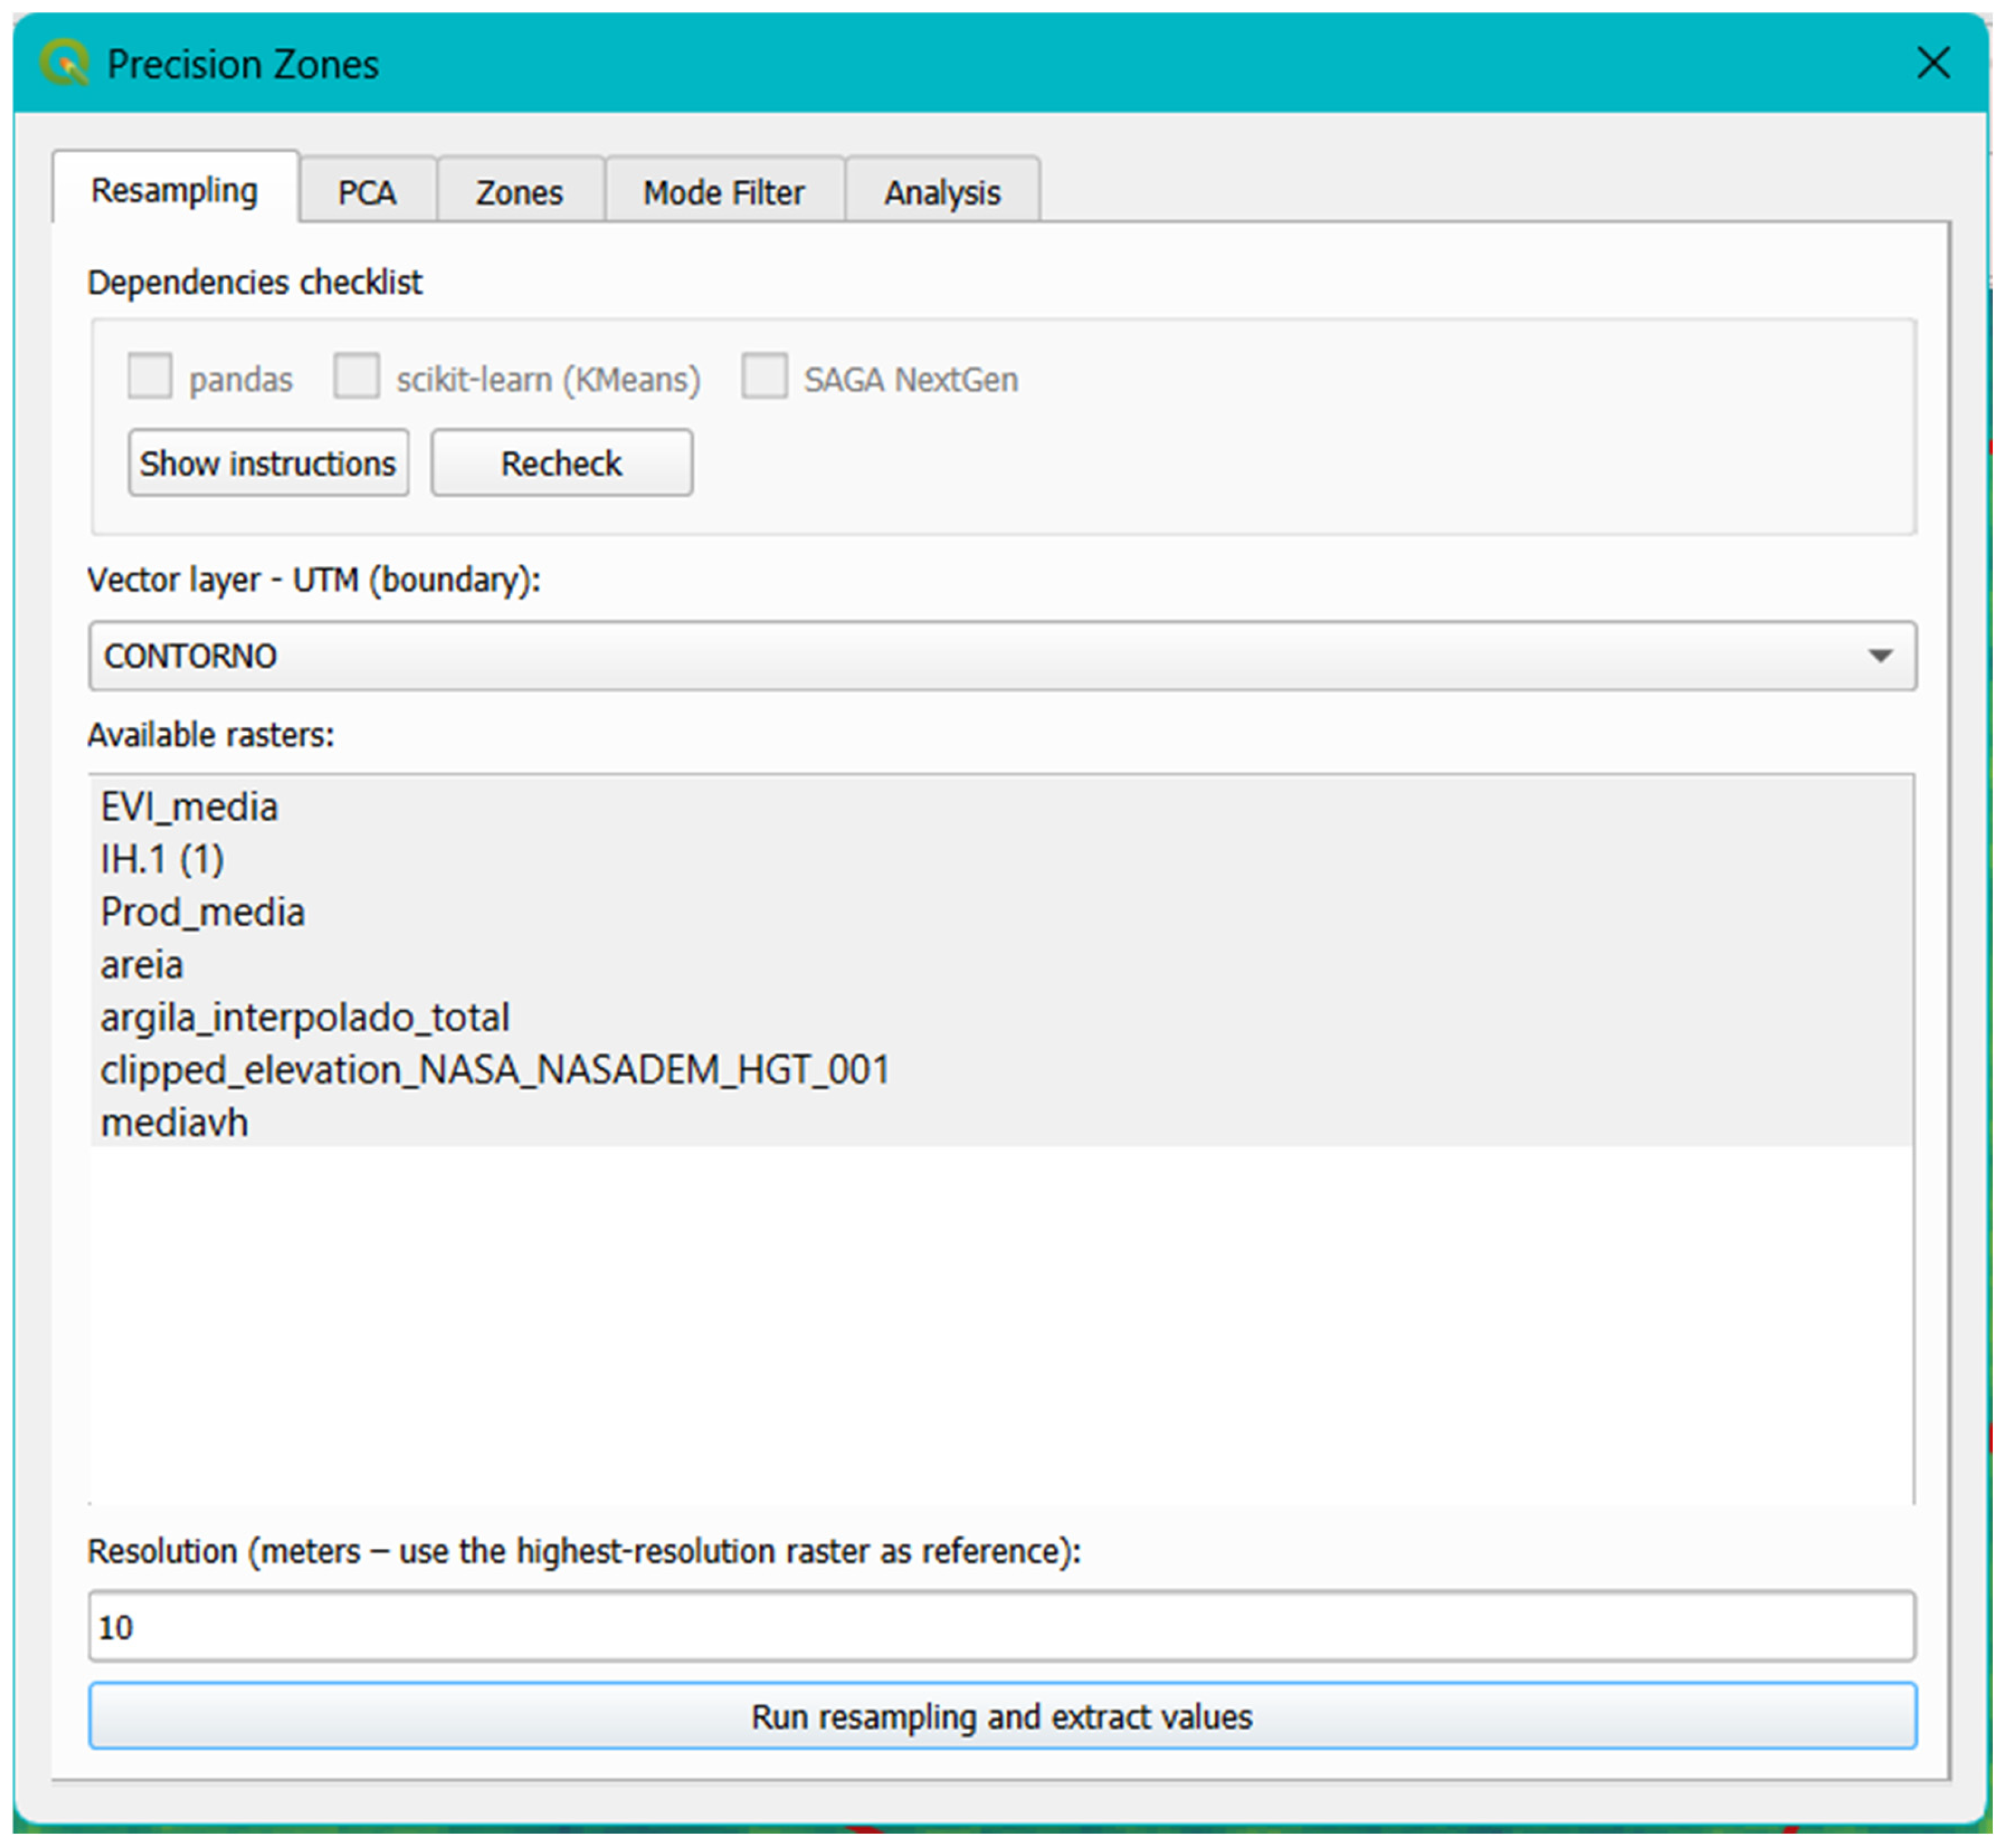
Task: Go to the Mode Filter tab
Action: tap(723, 192)
